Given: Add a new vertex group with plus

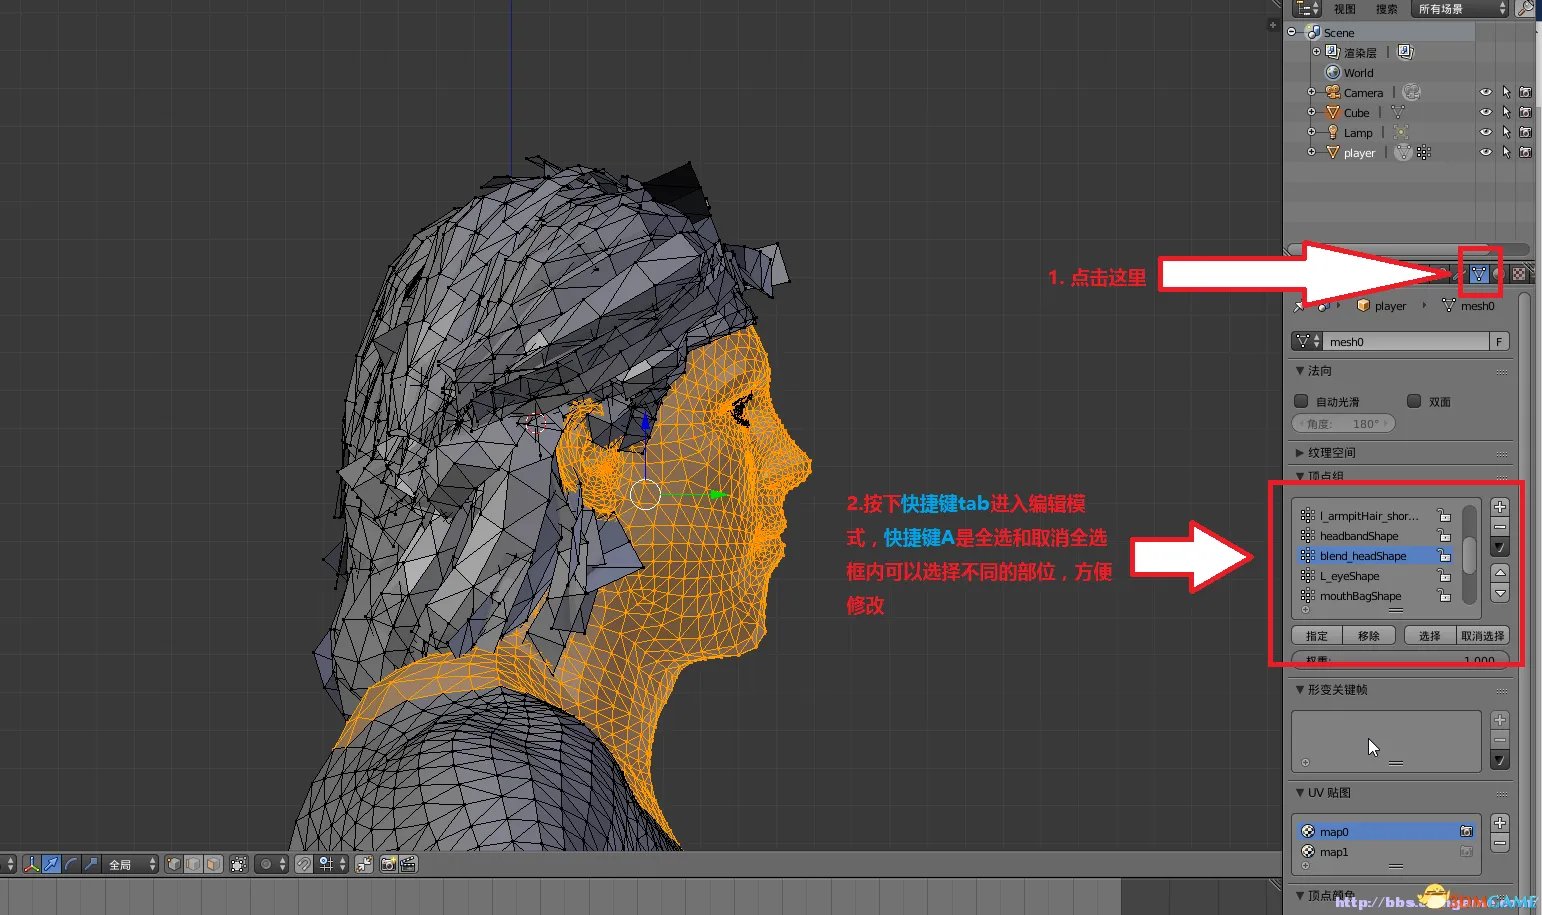Looking at the screenshot, I should coord(1499,507).
